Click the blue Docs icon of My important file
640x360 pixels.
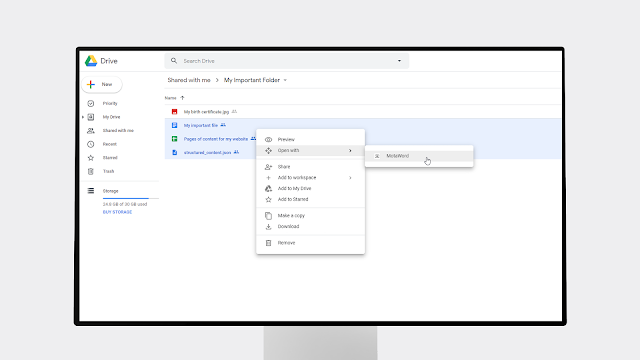tap(174, 125)
